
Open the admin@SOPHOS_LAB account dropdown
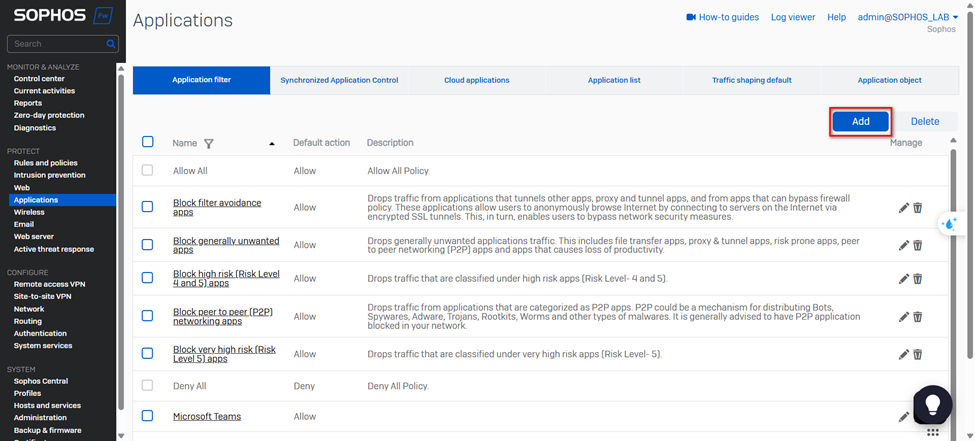(907, 17)
